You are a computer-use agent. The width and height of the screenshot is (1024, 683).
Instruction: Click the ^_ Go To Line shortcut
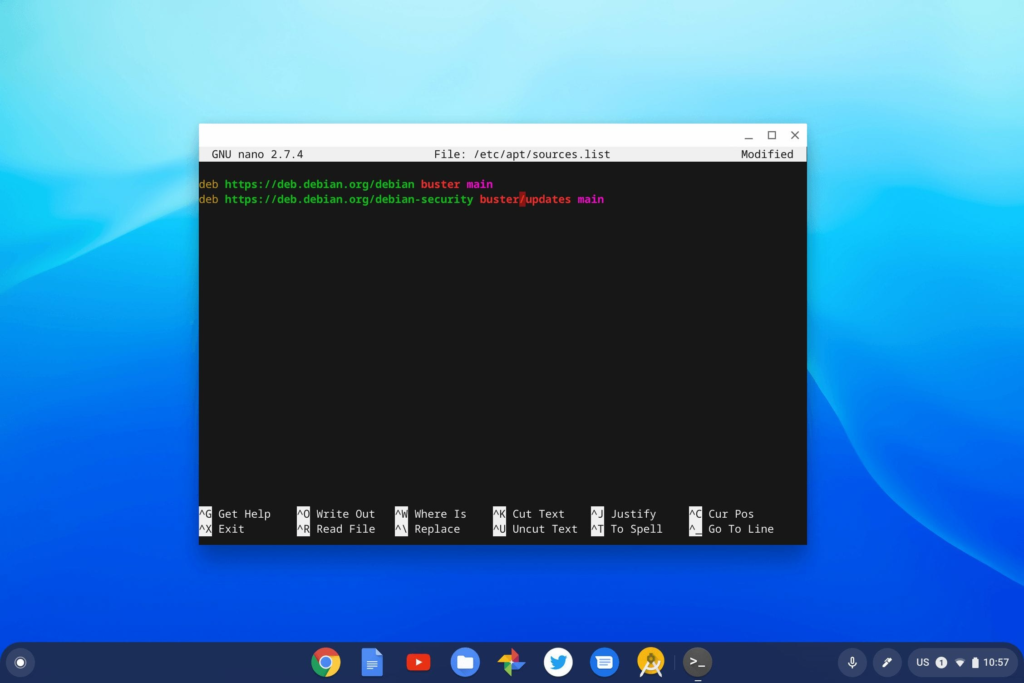point(731,529)
